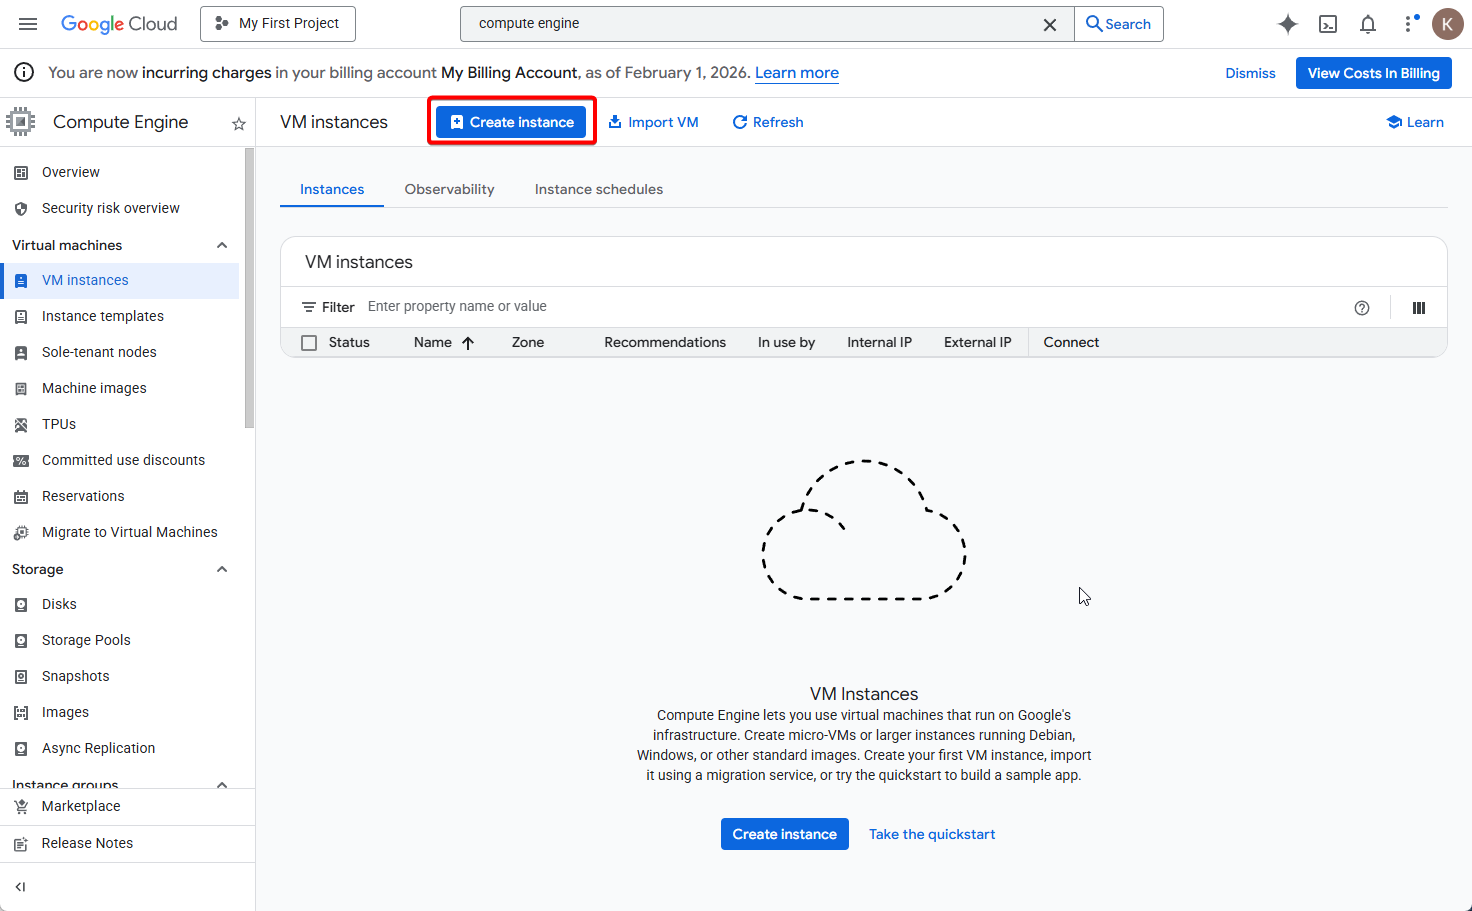Switch to the Instances tab
The height and width of the screenshot is (911, 1472).
point(332,189)
